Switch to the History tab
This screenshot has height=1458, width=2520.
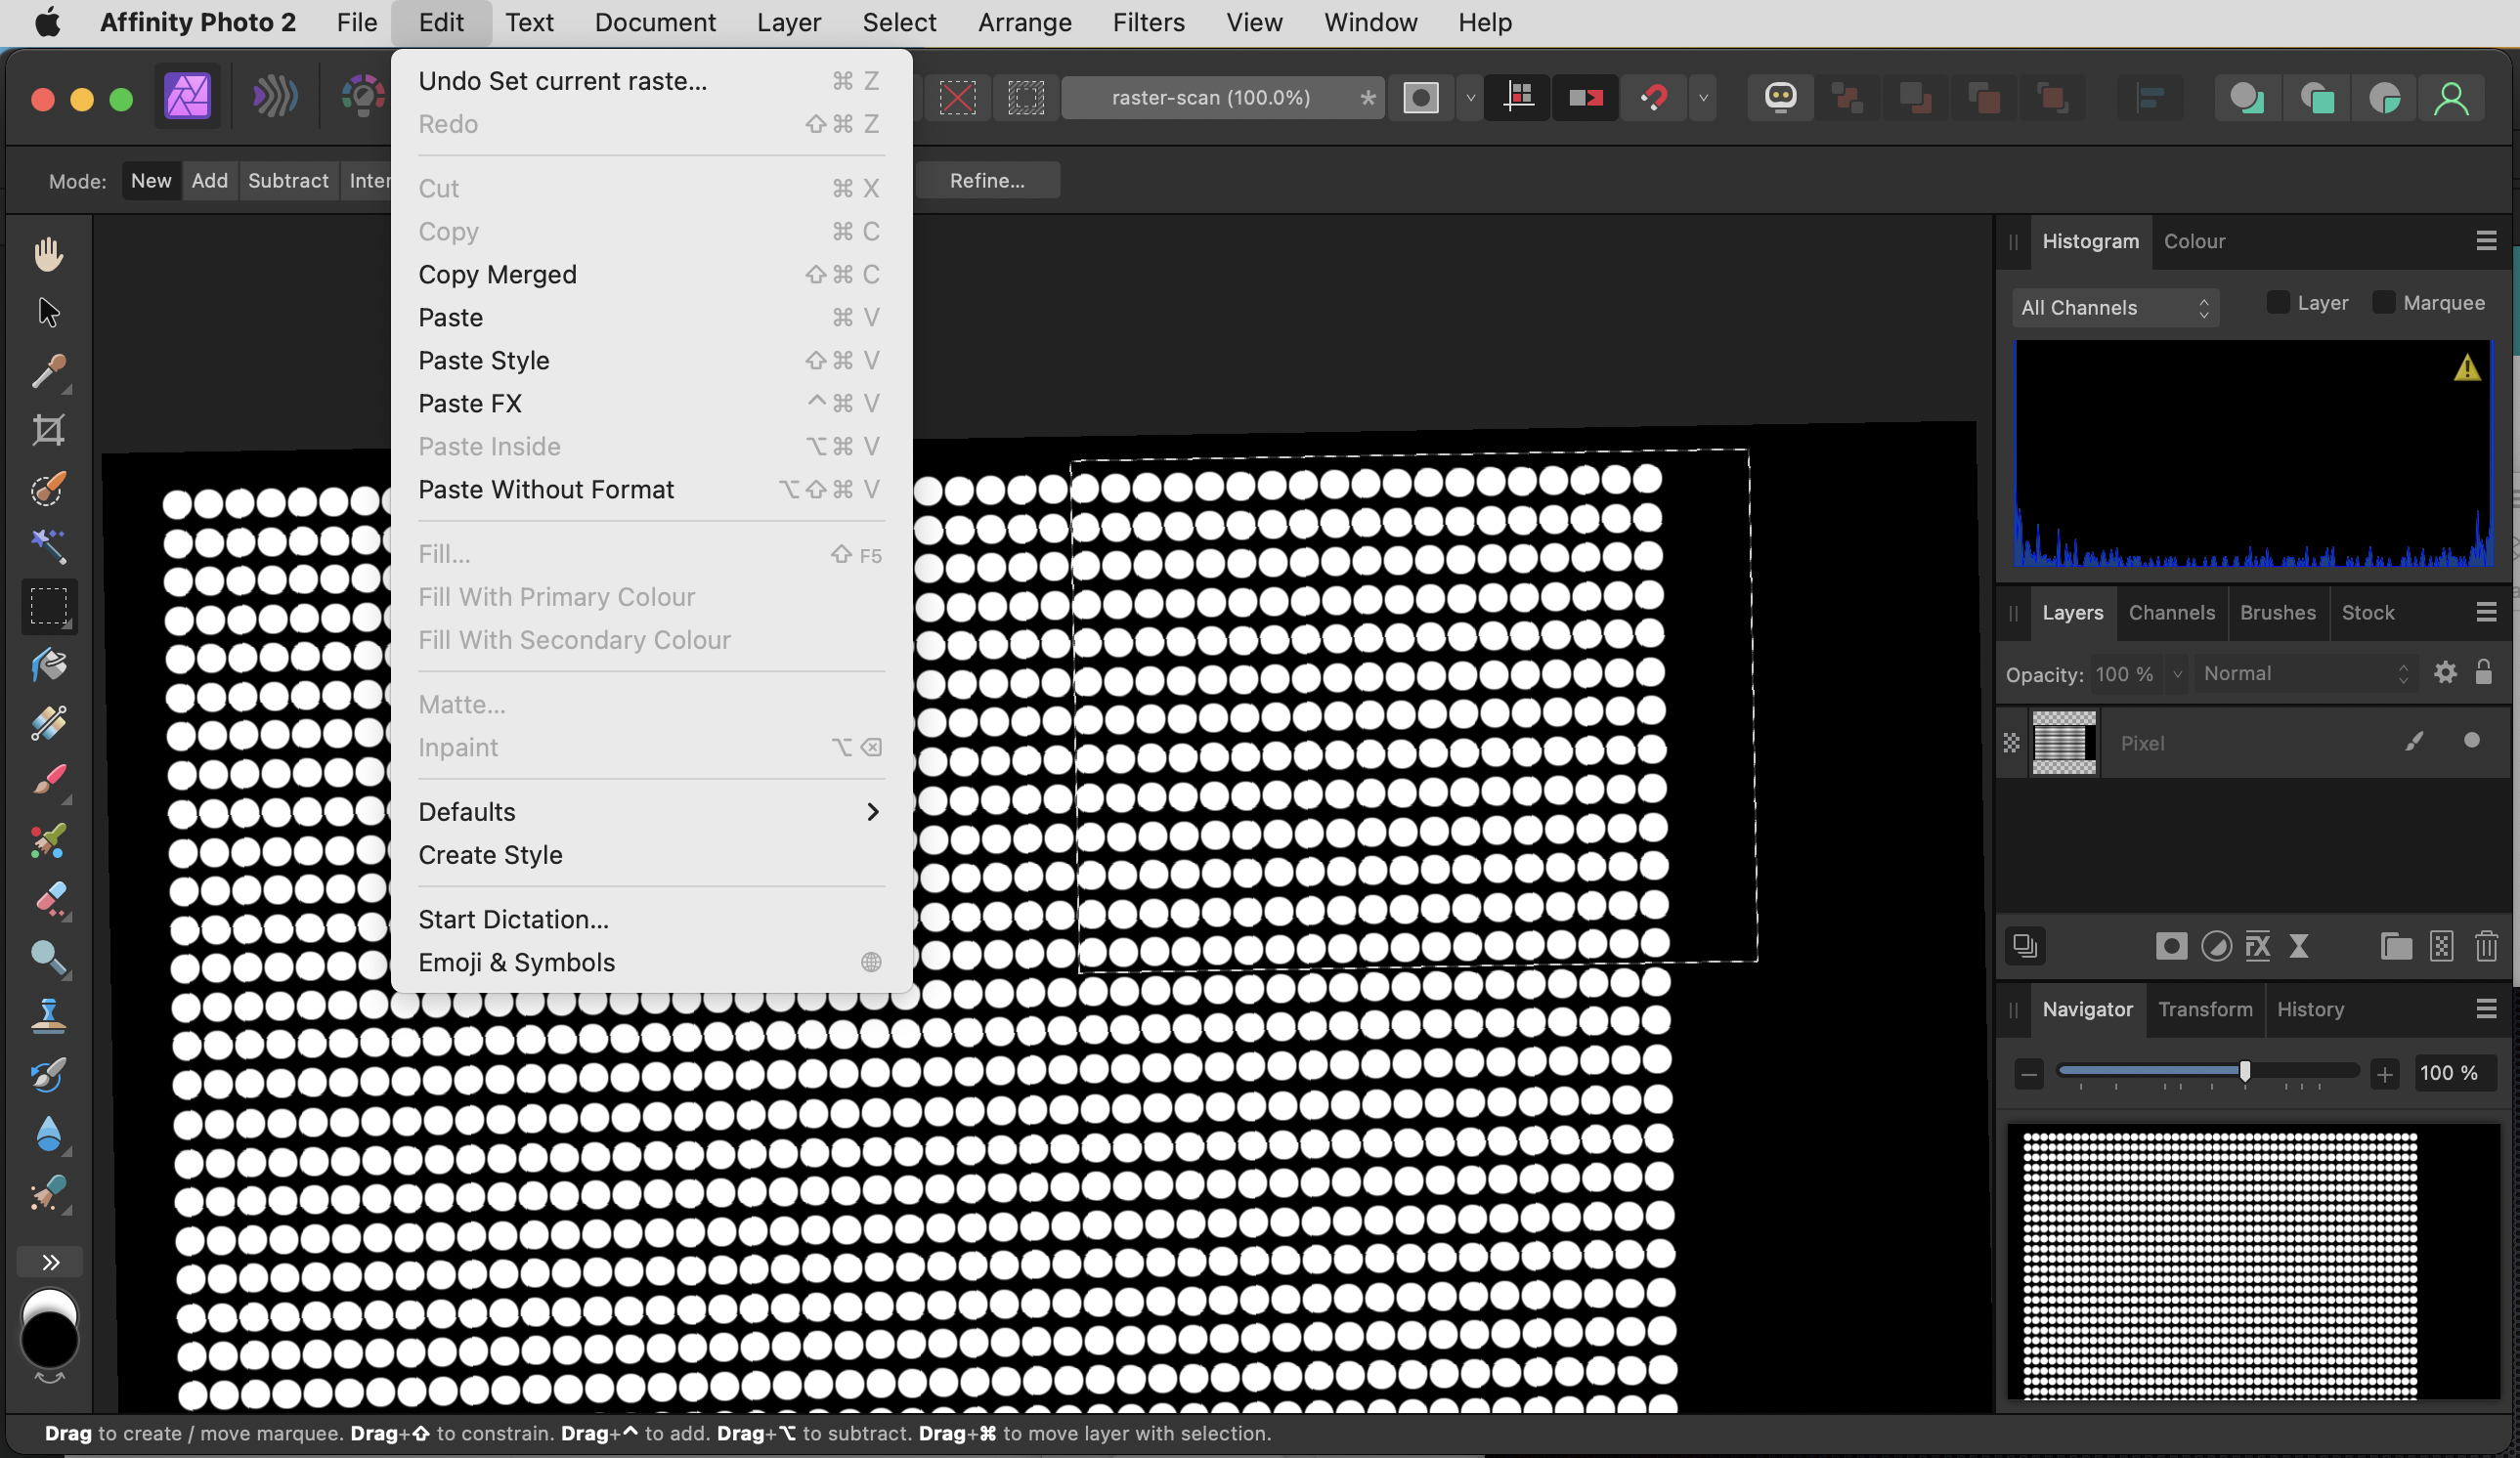point(2311,1009)
